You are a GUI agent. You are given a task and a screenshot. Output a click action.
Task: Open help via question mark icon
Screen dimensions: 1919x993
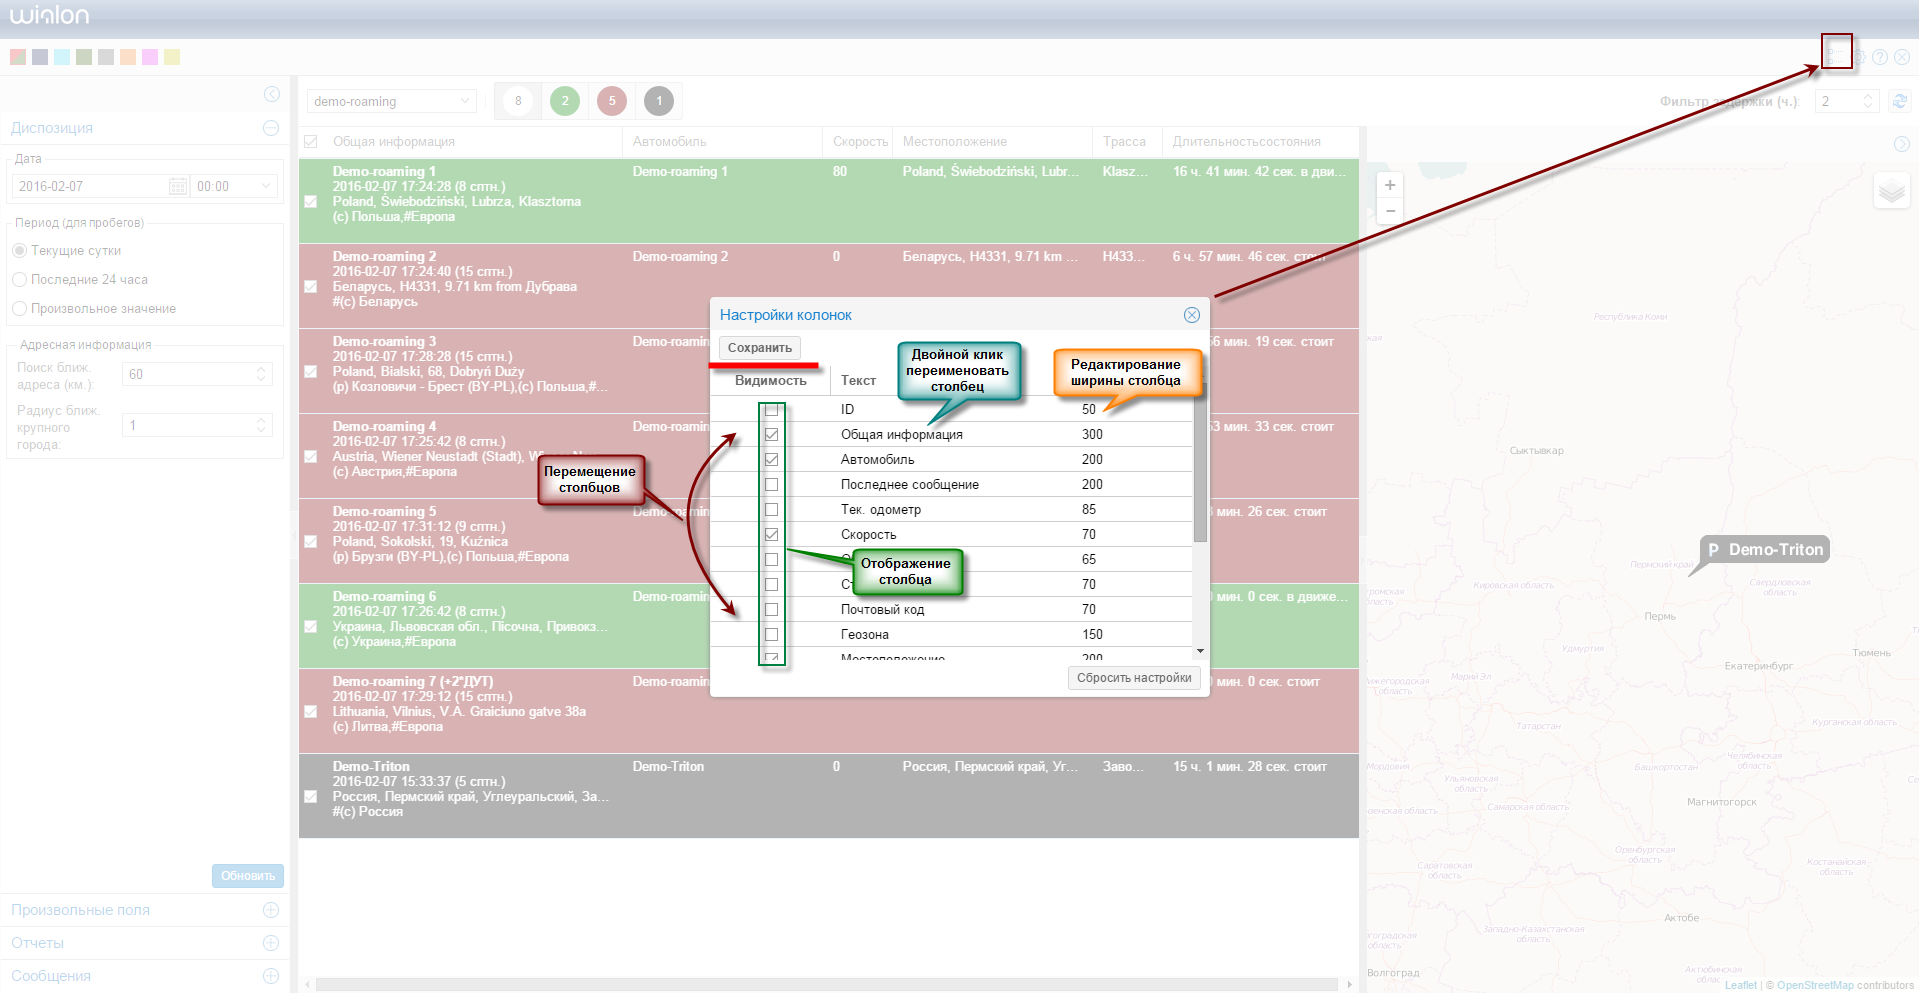coord(1880,57)
